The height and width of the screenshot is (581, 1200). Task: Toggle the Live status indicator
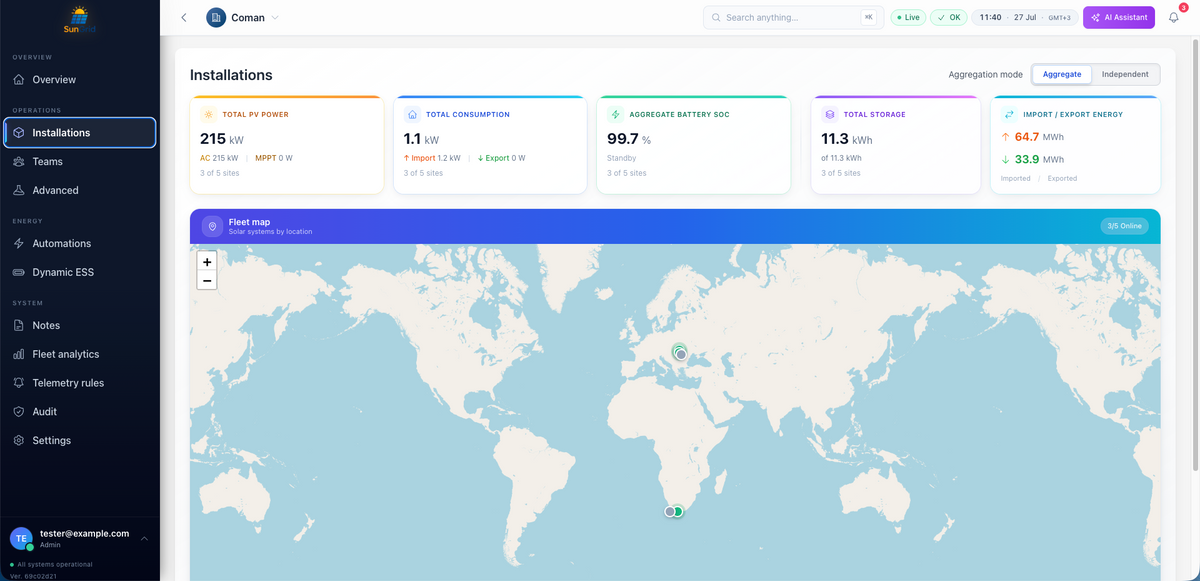(908, 17)
